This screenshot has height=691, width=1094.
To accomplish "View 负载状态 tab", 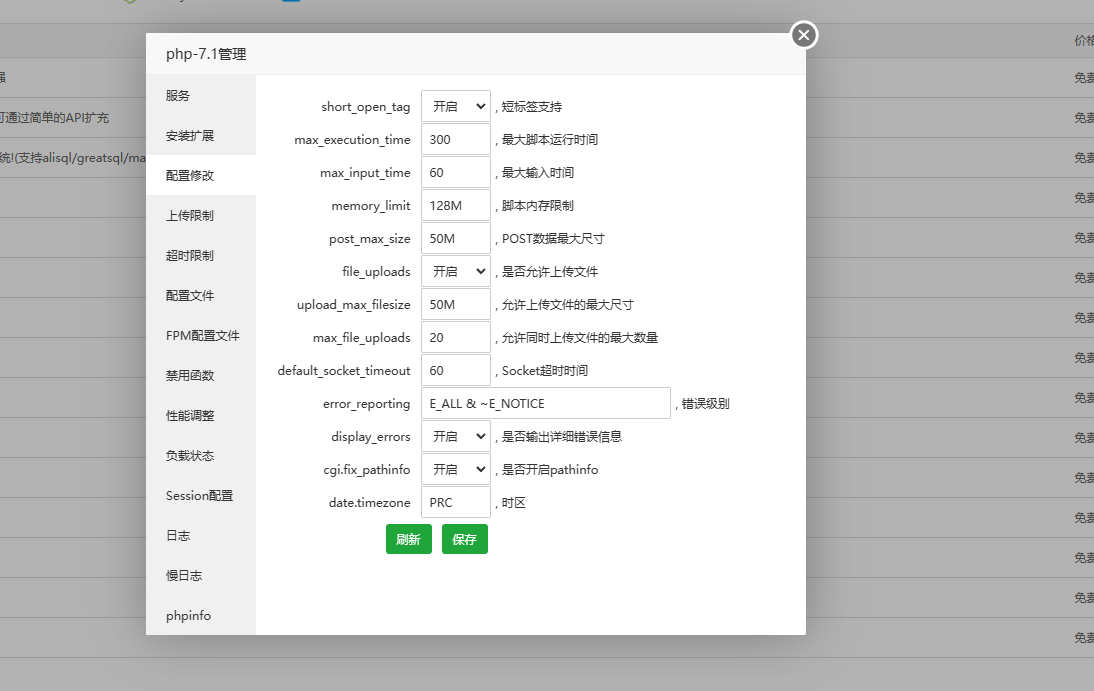I will 201,456.
